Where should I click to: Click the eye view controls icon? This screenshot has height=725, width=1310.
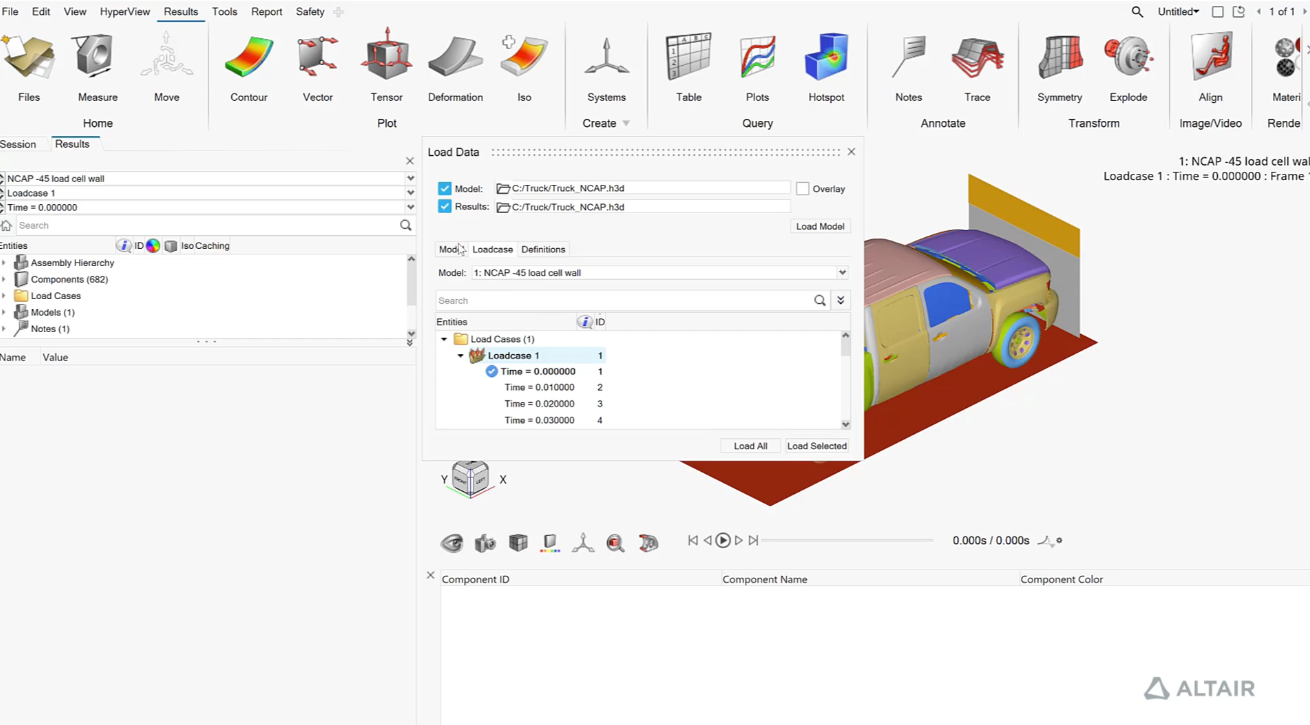452,543
